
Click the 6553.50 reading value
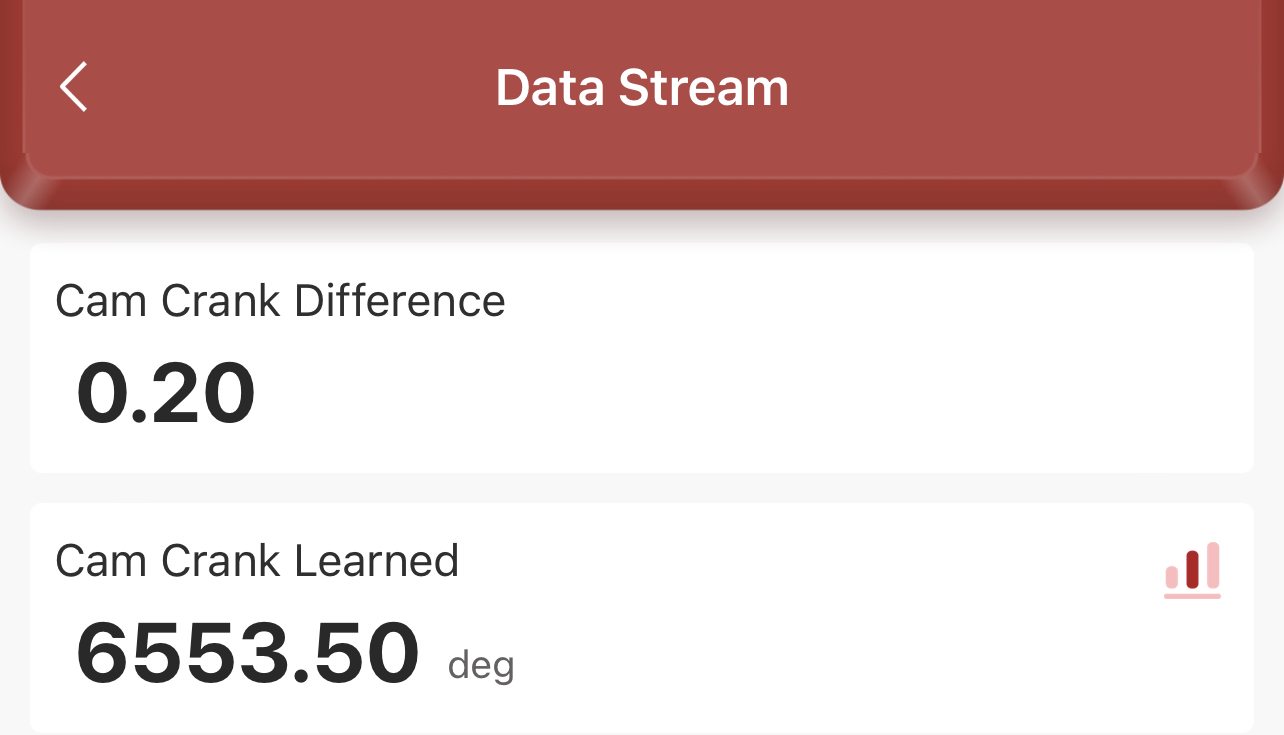[247, 654]
